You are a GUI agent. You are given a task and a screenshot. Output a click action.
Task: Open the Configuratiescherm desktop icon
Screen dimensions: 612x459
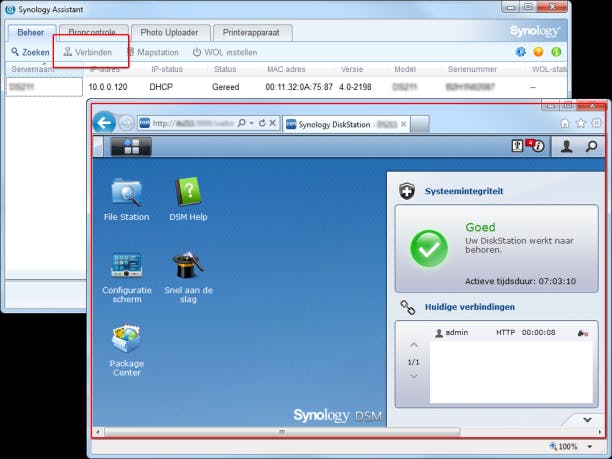point(126,278)
